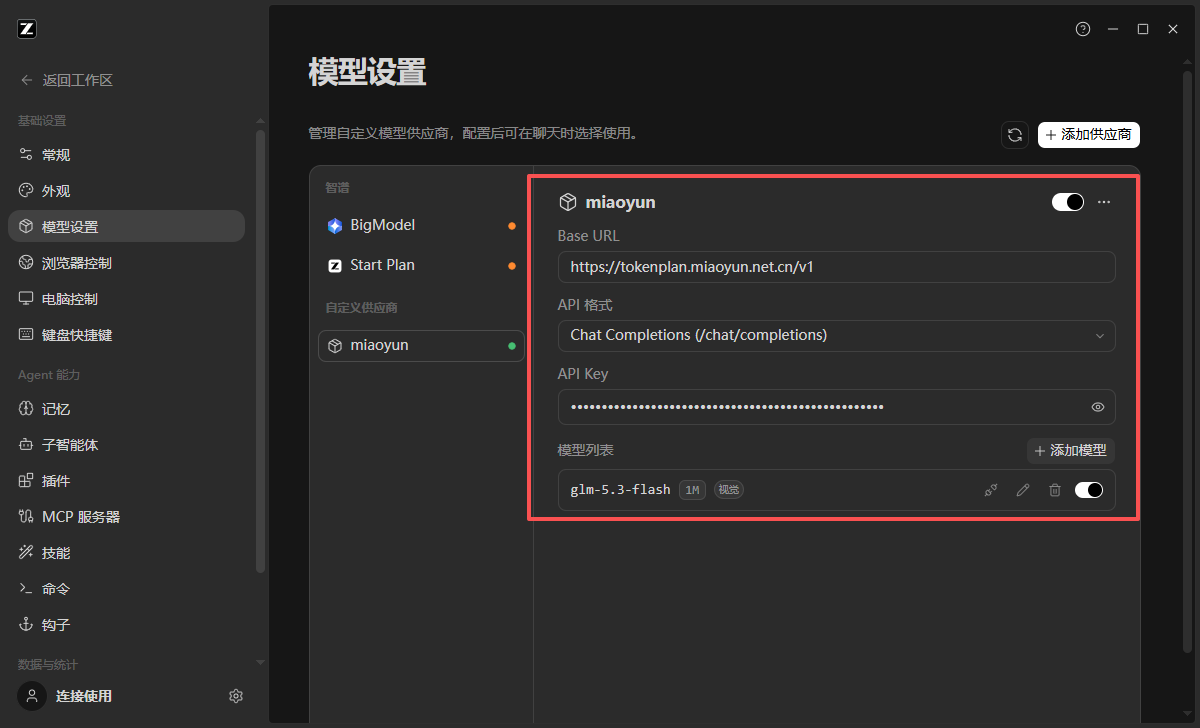Image resolution: width=1200 pixels, height=728 pixels.
Task: Open 常规 general settings
Action: pos(126,155)
